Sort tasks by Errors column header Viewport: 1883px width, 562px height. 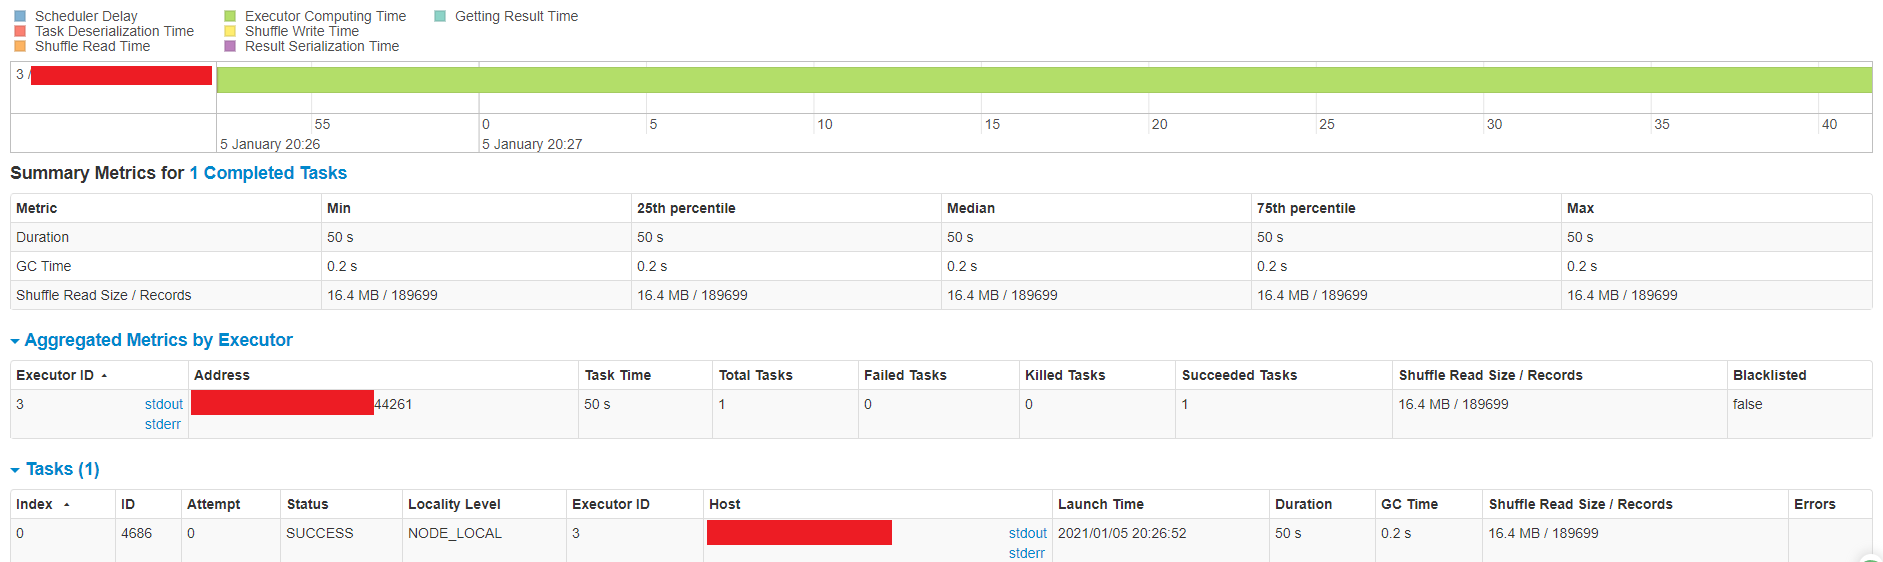click(x=1815, y=504)
